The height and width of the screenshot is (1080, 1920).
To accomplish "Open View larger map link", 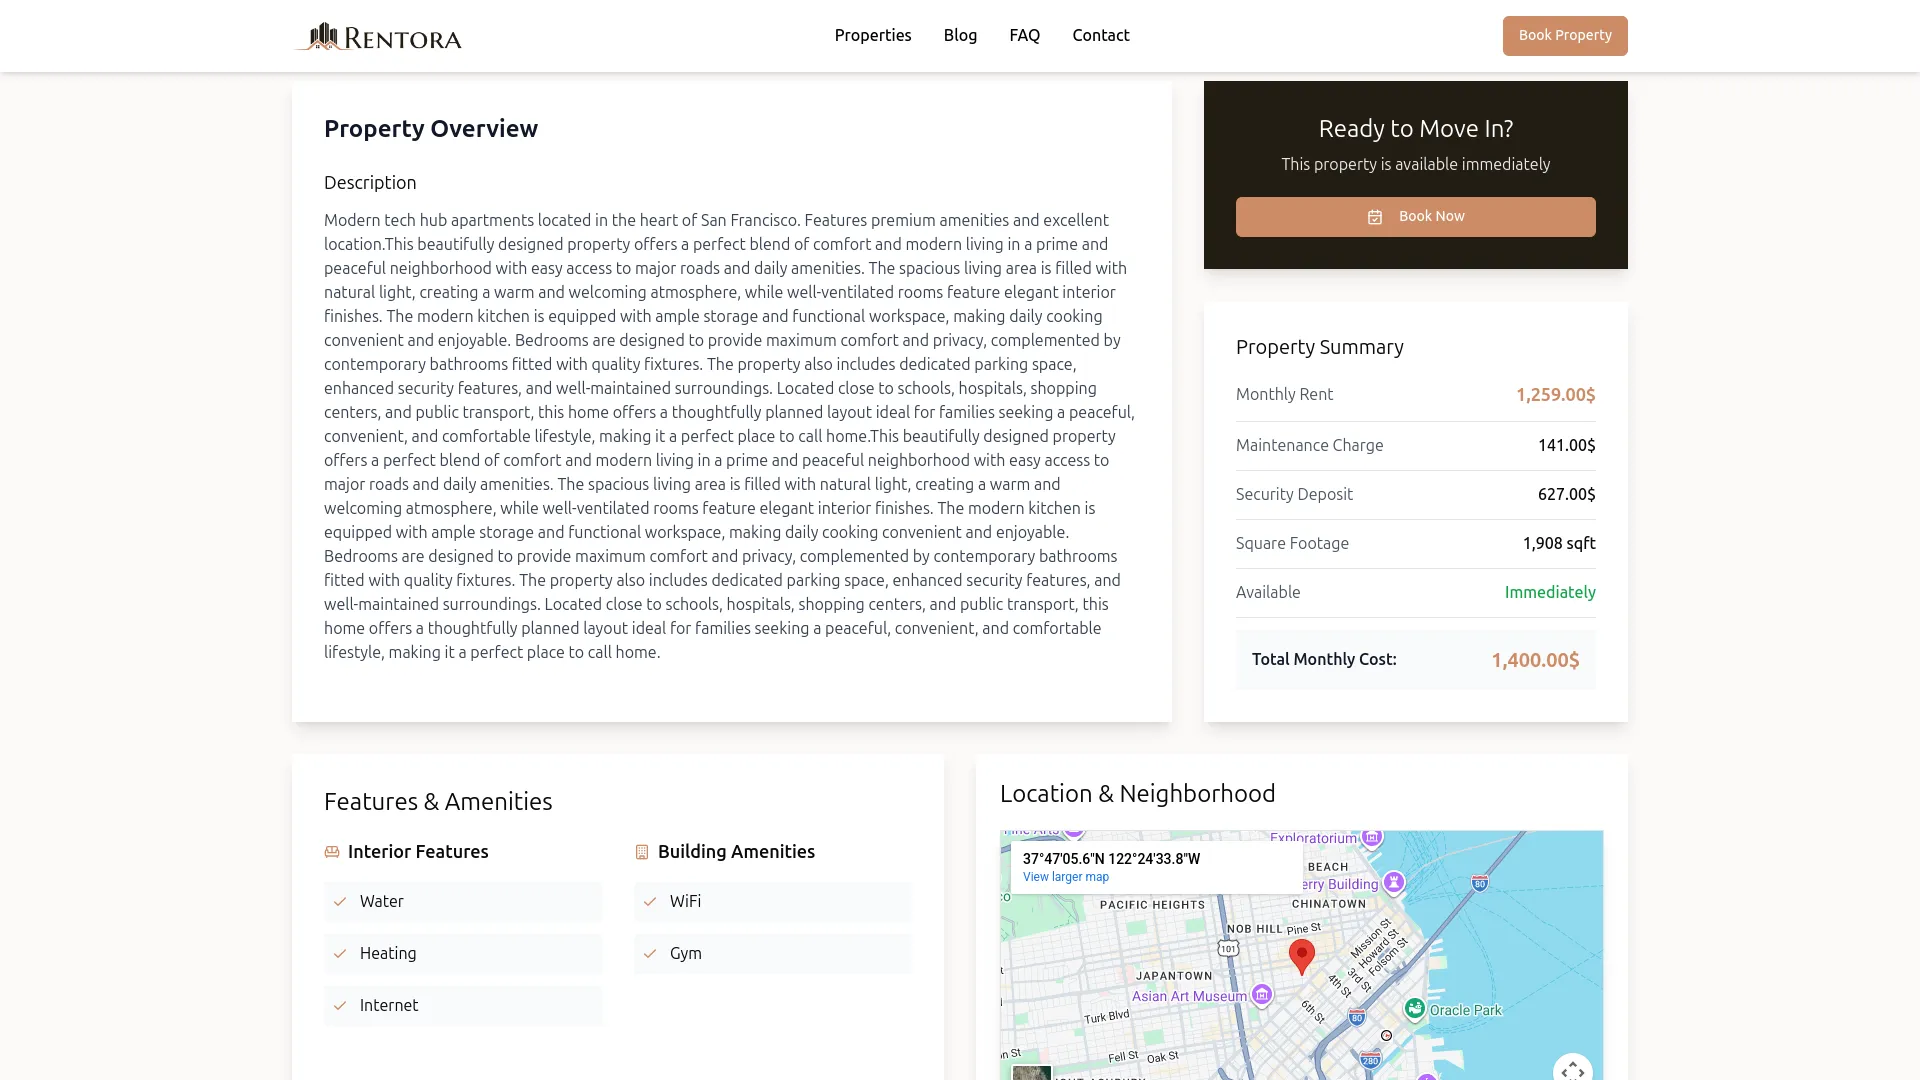I will tap(1065, 876).
